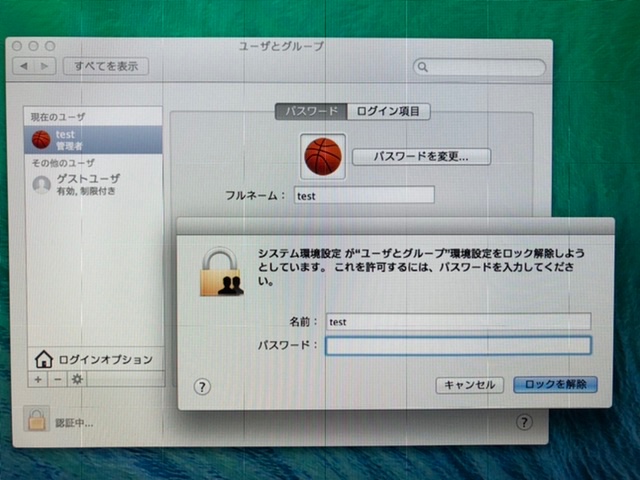Image resolution: width=640 pixels, height=480 pixels.
Task: Switch to the ログイン項目 tab
Action: click(x=388, y=111)
